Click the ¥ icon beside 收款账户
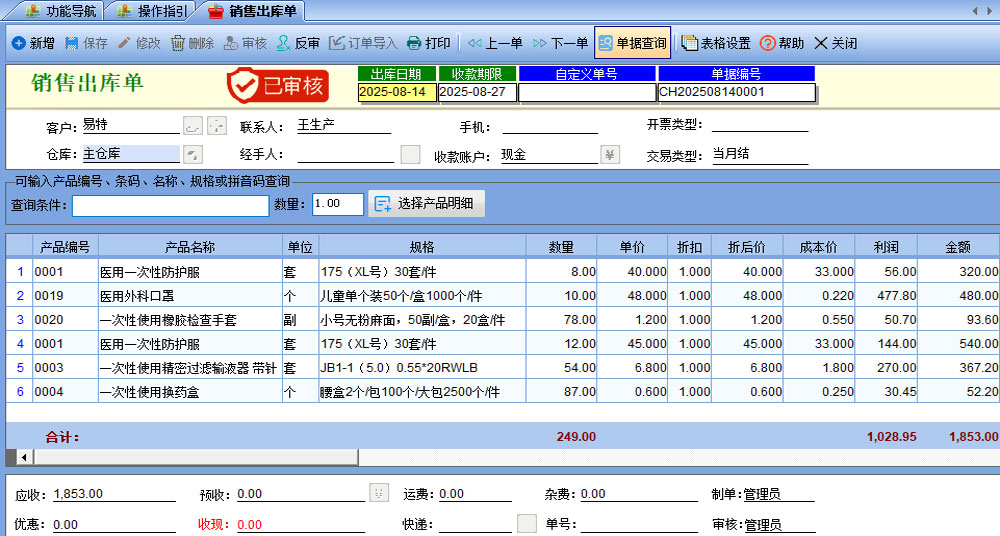Image resolution: width=1000 pixels, height=536 pixels. click(x=610, y=154)
